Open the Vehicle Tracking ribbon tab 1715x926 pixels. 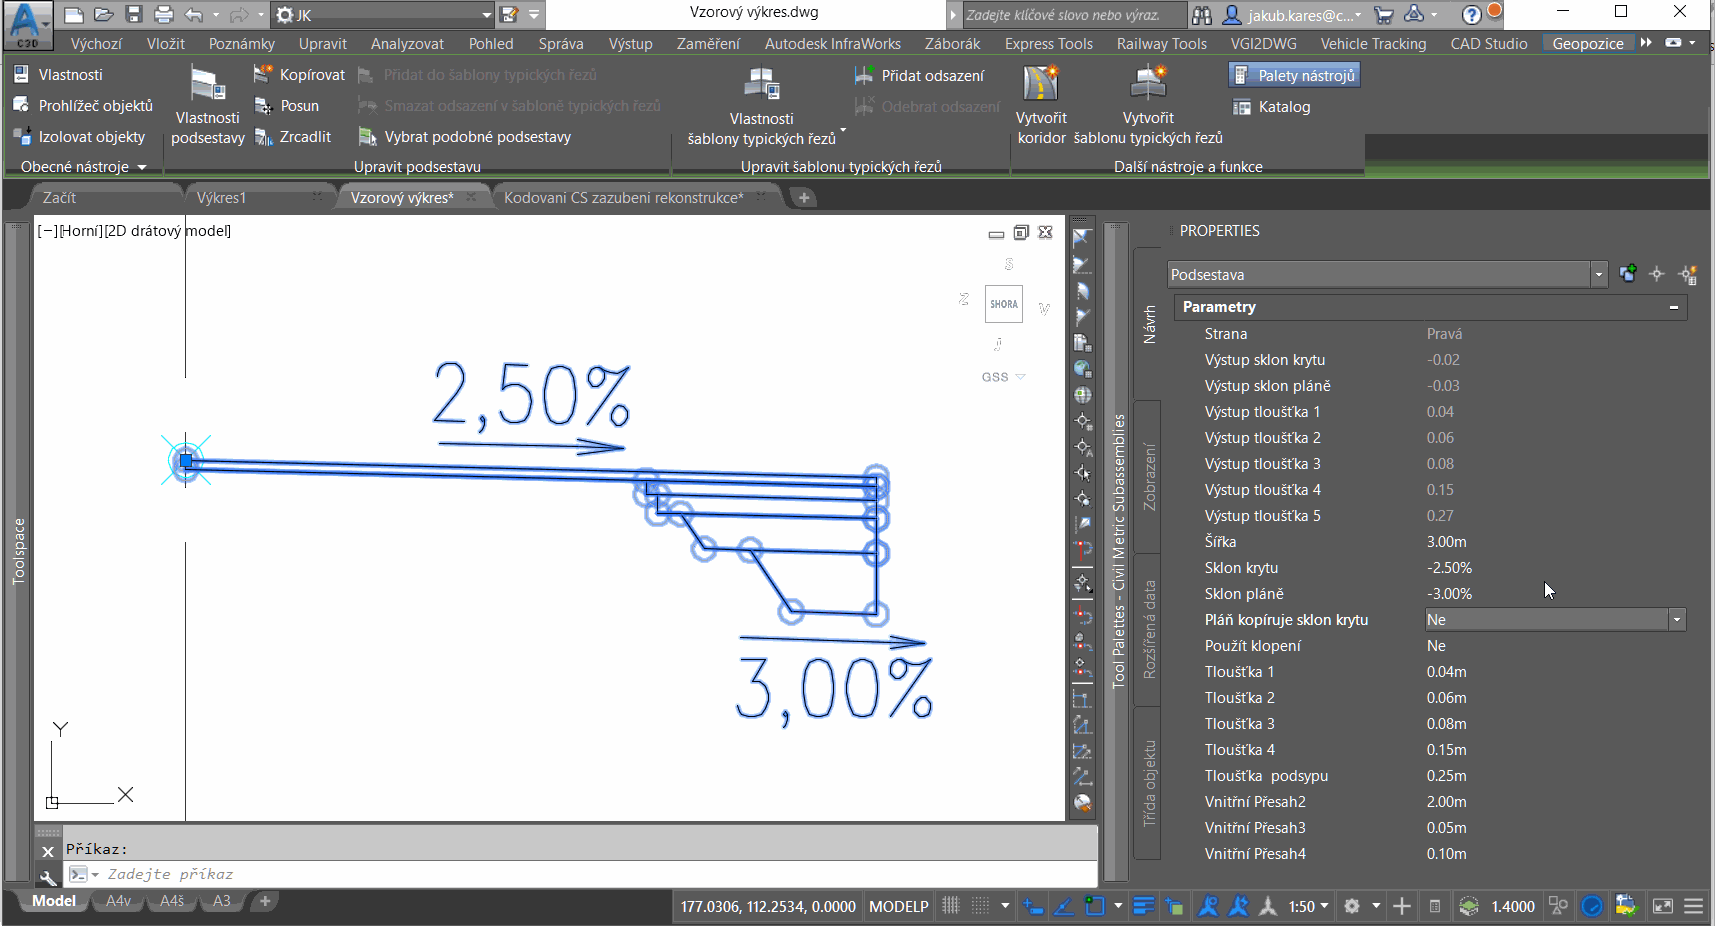coord(1373,44)
